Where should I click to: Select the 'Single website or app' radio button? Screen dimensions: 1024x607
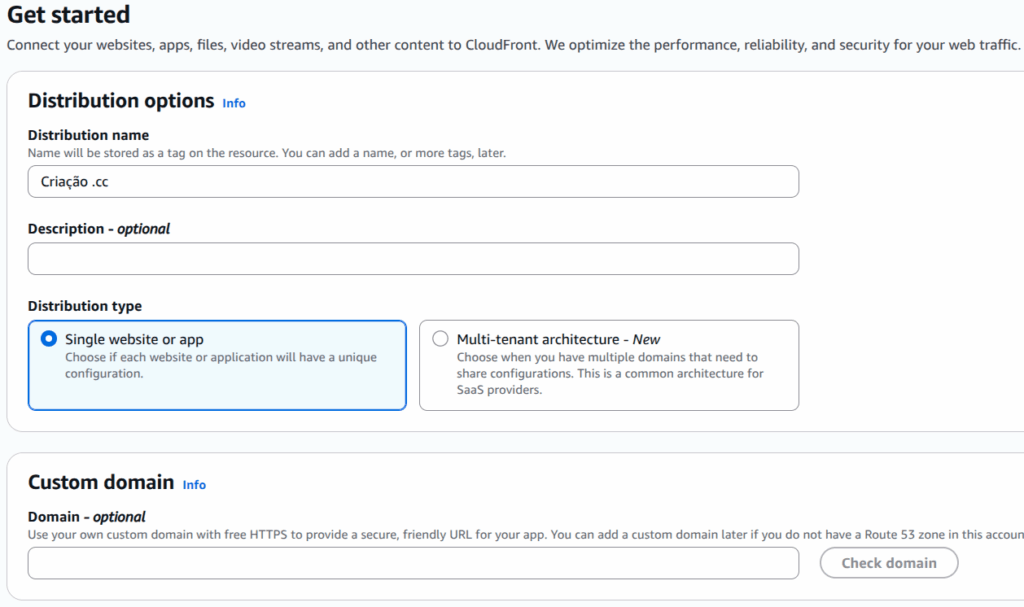click(49, 339)
